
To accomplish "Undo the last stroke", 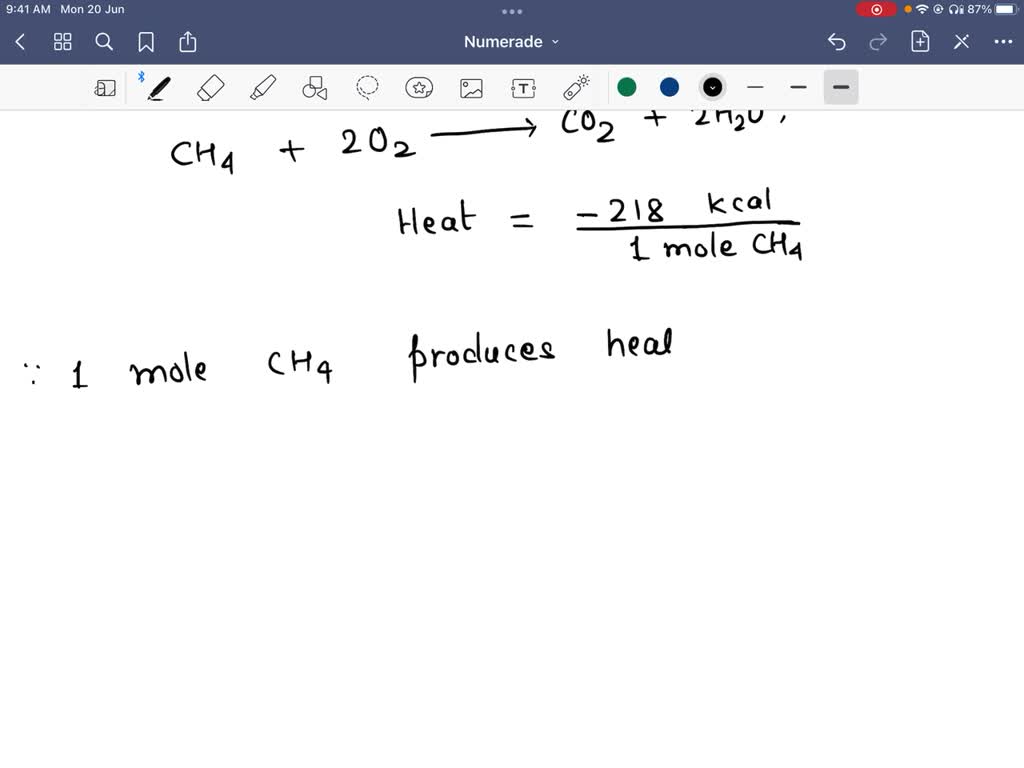I will (836, 42).
